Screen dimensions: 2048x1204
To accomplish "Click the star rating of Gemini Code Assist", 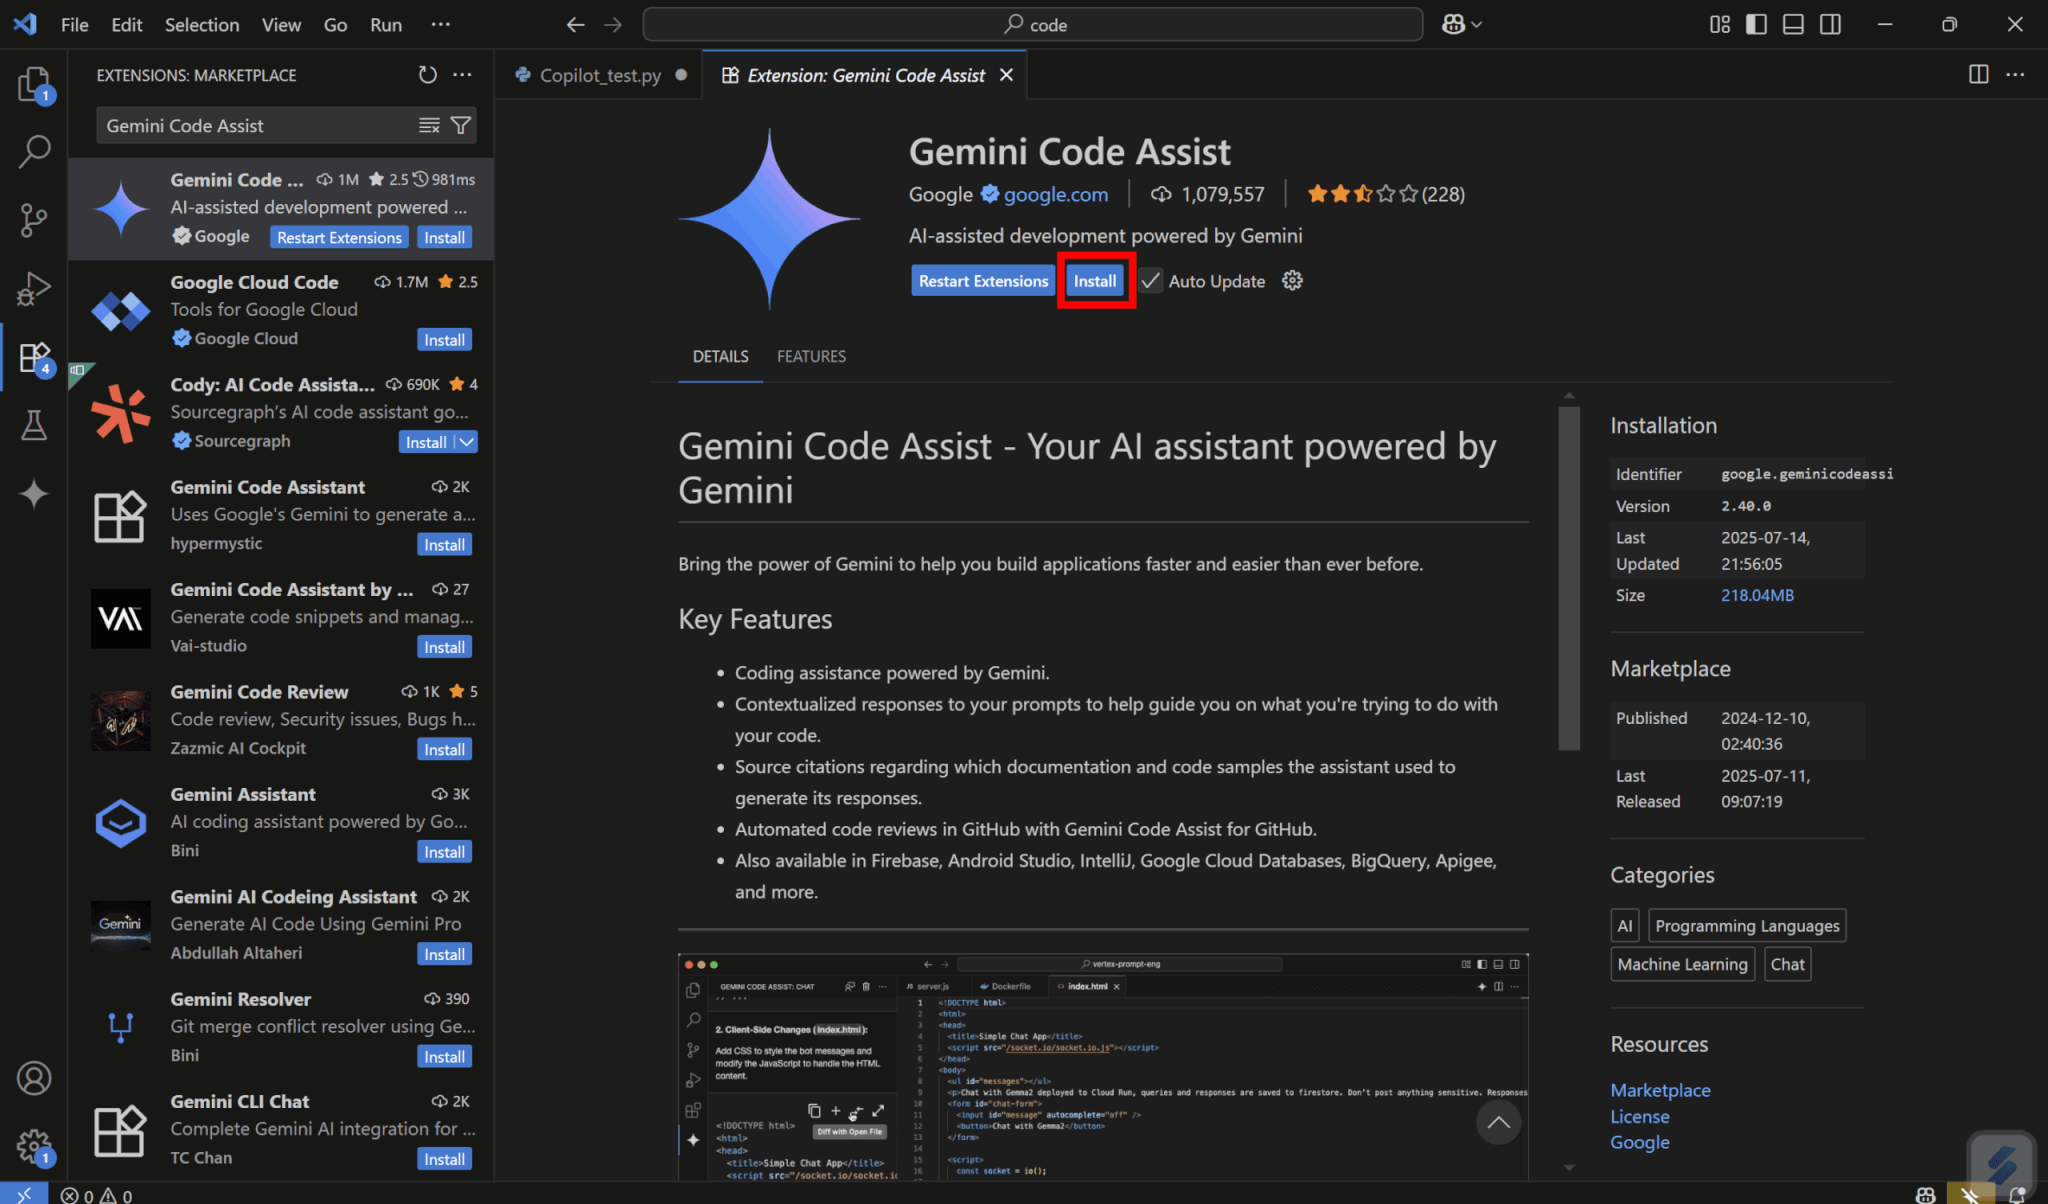I will click(x=1362, y=194).
